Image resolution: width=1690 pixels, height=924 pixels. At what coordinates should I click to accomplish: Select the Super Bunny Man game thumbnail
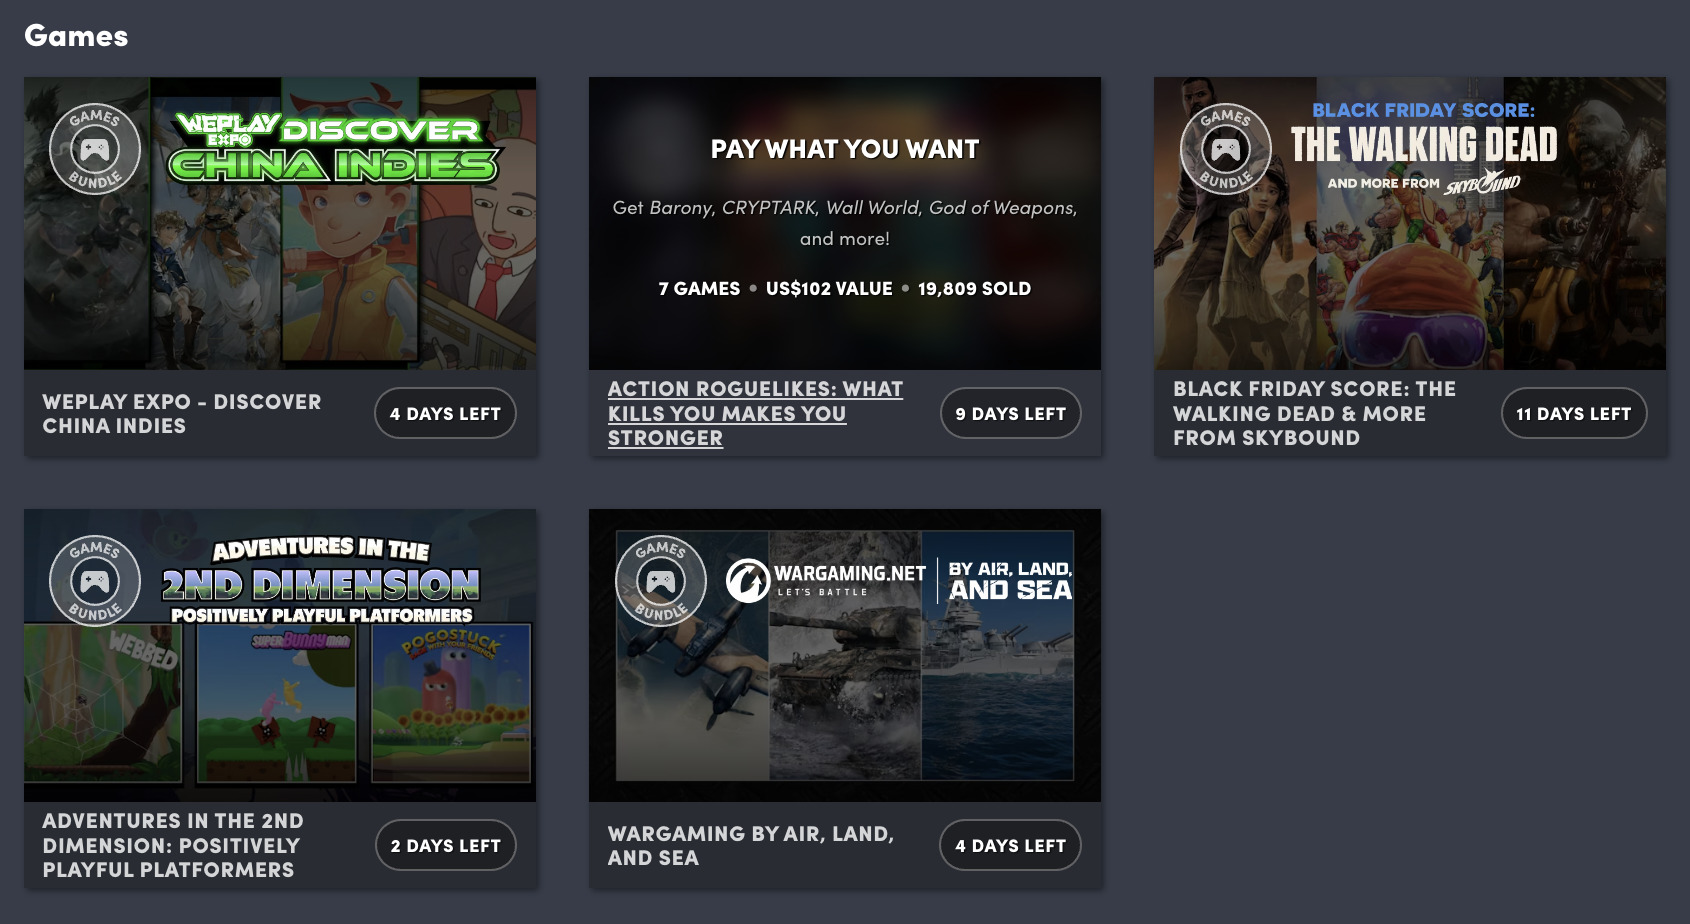(x=277, y=702)
